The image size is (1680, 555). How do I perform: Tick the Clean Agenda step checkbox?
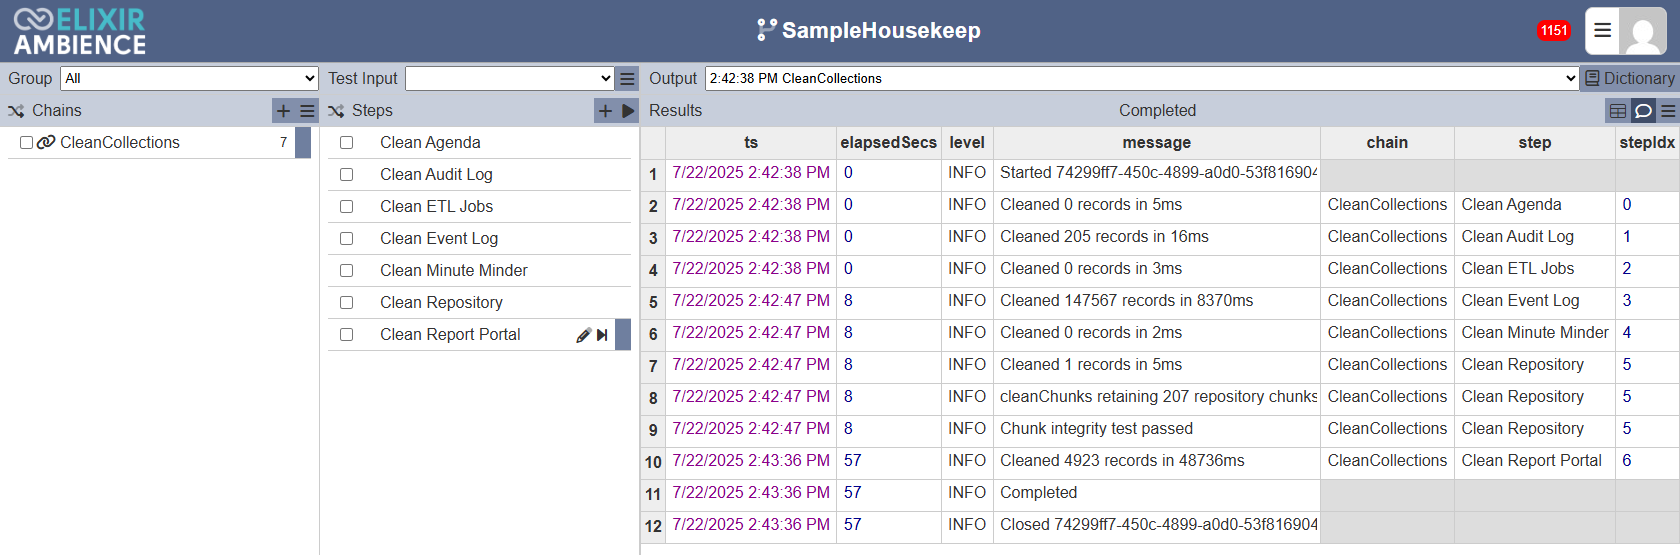(346, 143)
